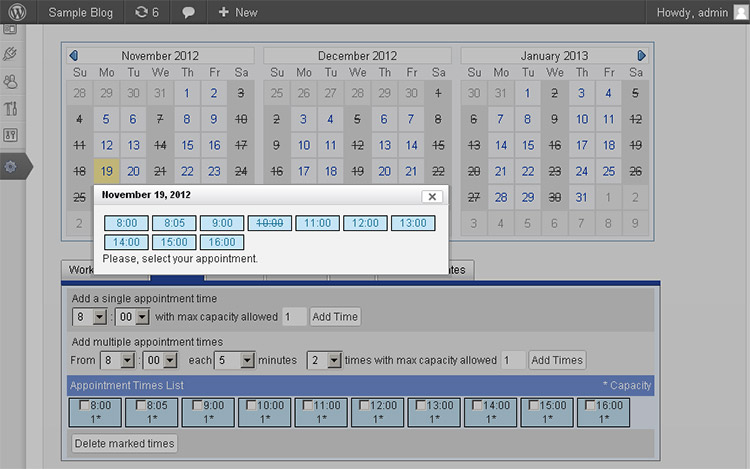Screen dimensions: 750x469
Task: Open single appointment minutes dropdown
Action: click(x=132, y=316)
